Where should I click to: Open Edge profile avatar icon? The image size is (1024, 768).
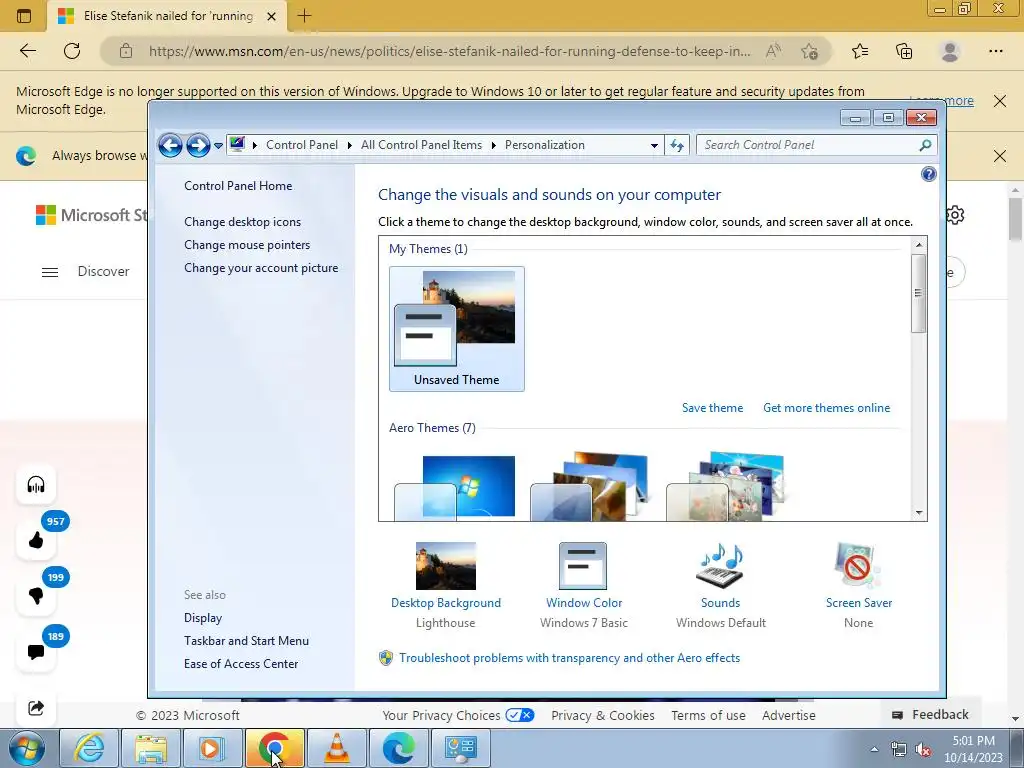point(950,51)
